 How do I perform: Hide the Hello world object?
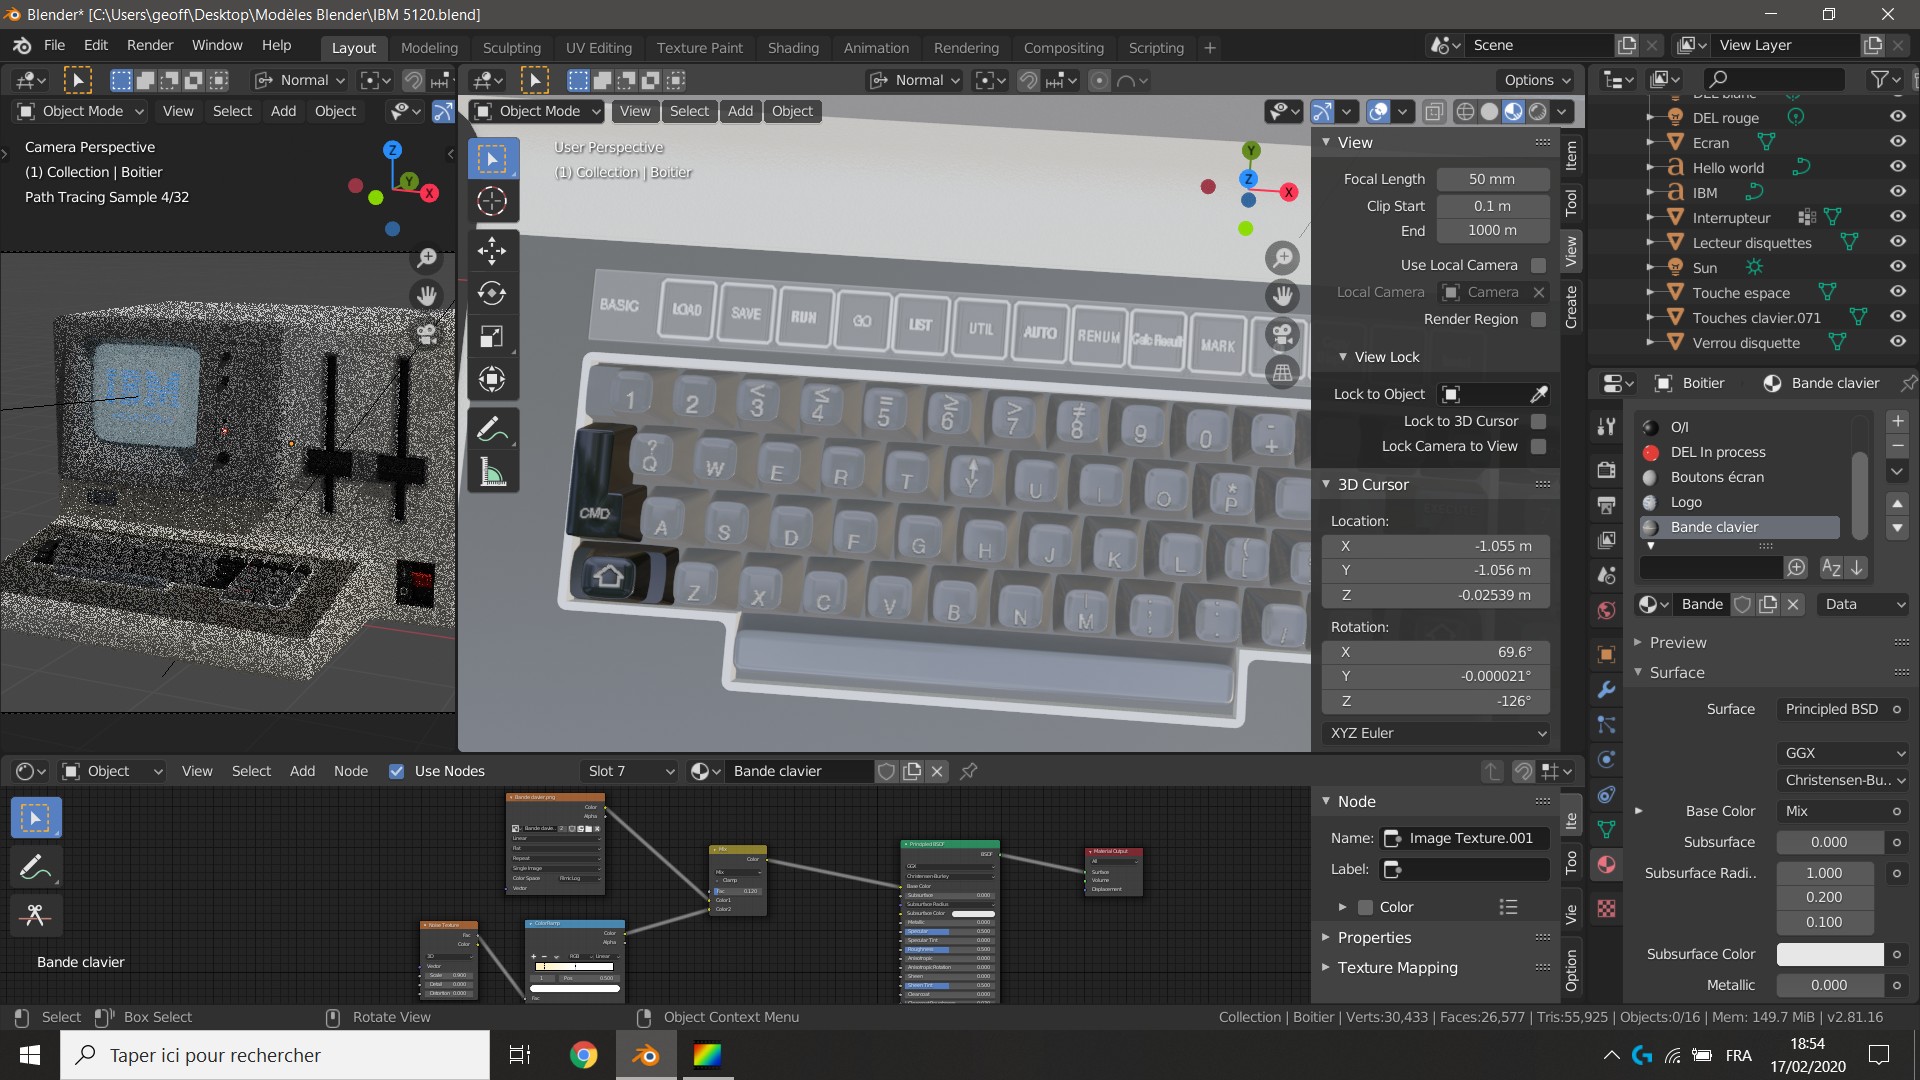click(x=1897, y=167)
